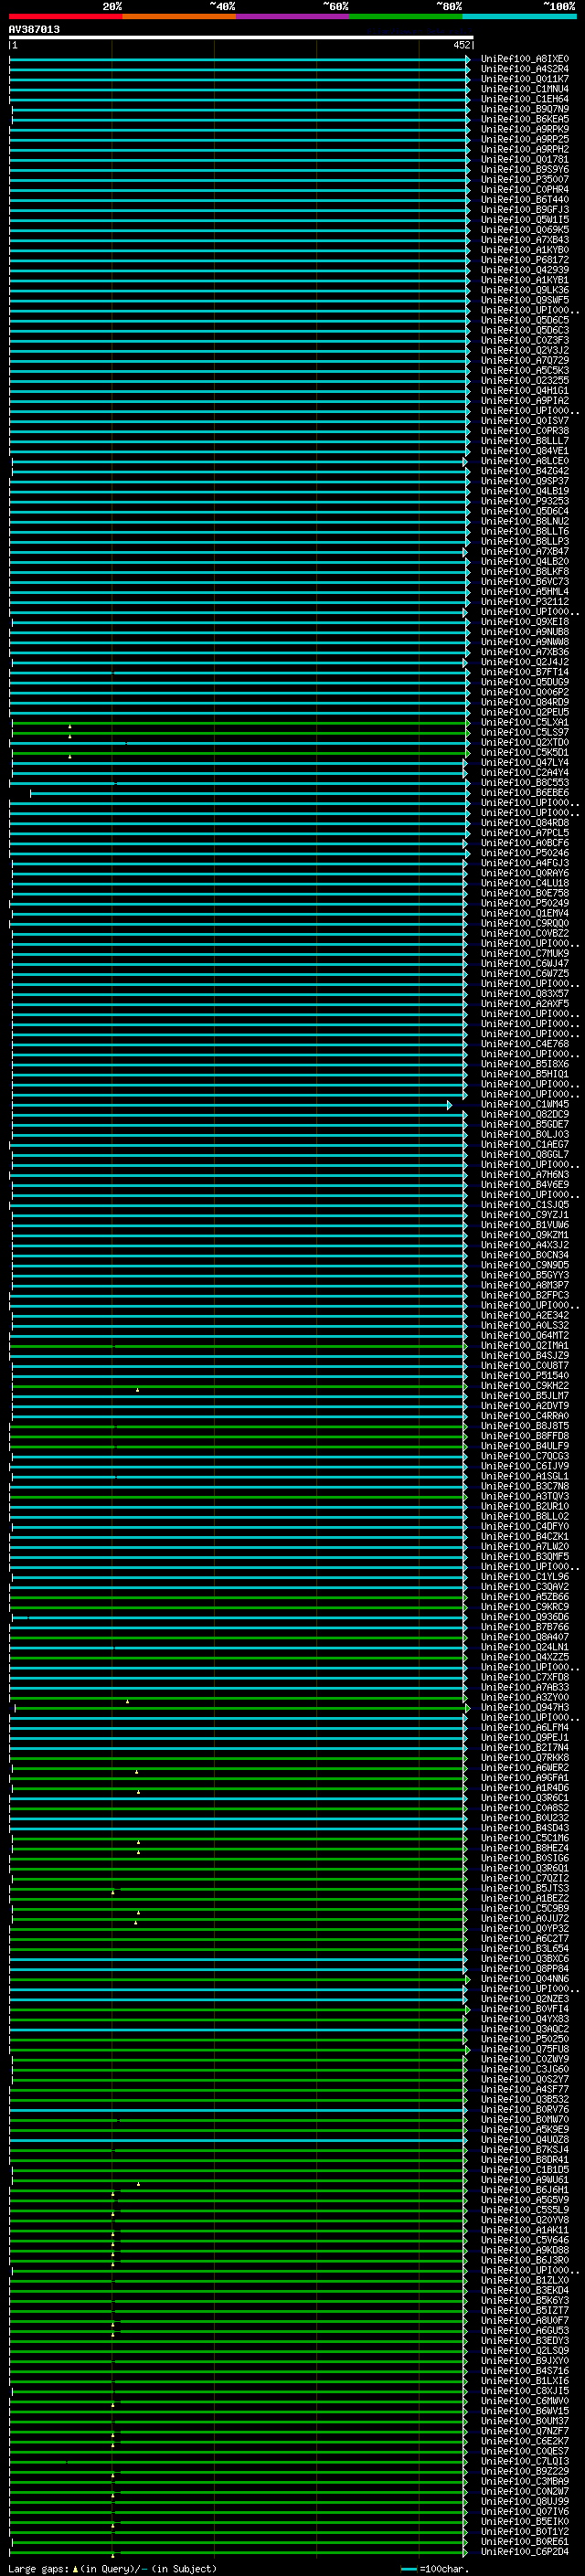Select the UniRef100_P50246 entry
The height and width of the screenshot is (2576, 585).
pos(525,853)
